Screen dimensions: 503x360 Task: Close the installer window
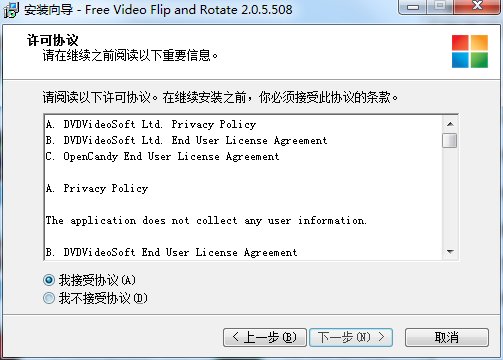(x=477, y=7)
